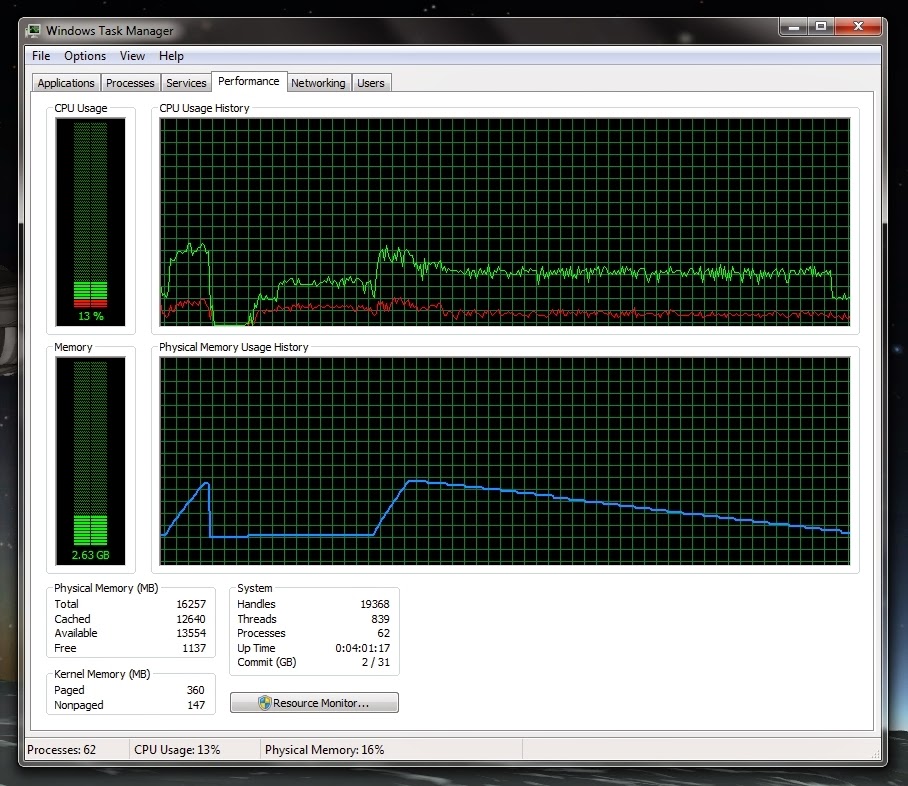The height and width of the screenshot is (786, 908).
Task: Click the shield icon on Resource Monitor button
Action: 265,703
